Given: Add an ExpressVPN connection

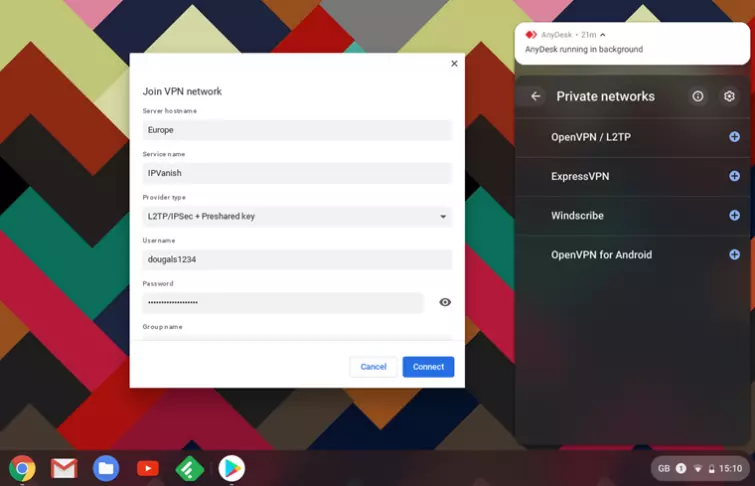Looking at the screenshot, I should (734, 176).
